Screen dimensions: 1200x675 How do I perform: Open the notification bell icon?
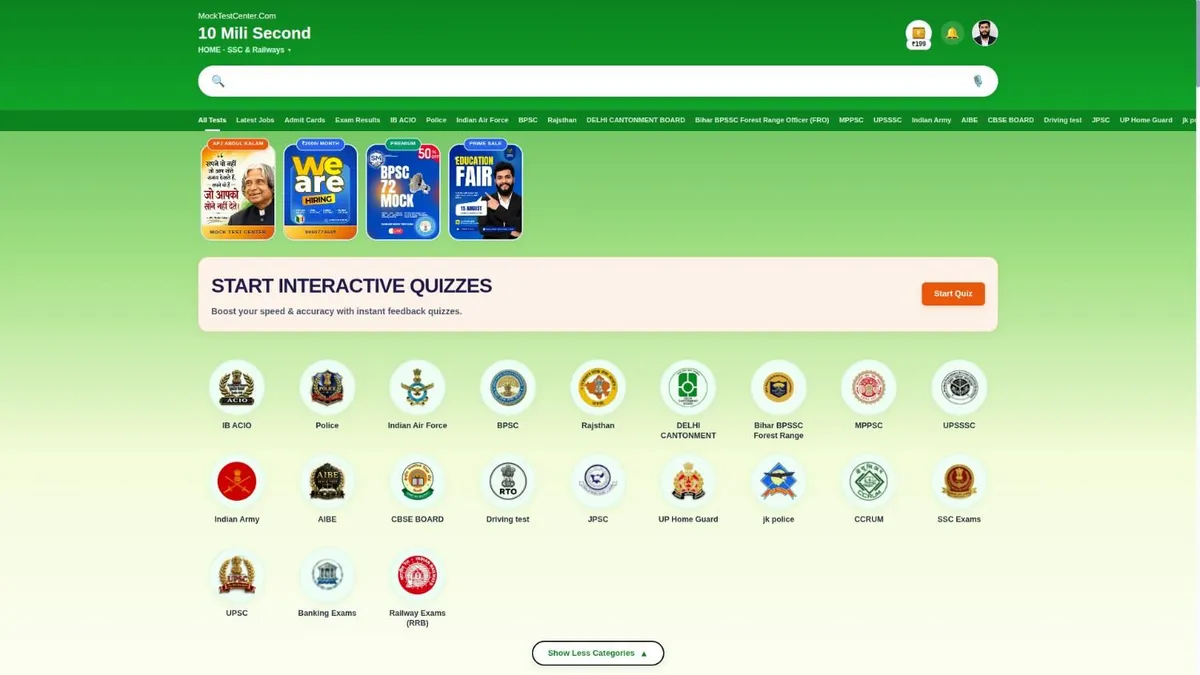pos(952,33)
